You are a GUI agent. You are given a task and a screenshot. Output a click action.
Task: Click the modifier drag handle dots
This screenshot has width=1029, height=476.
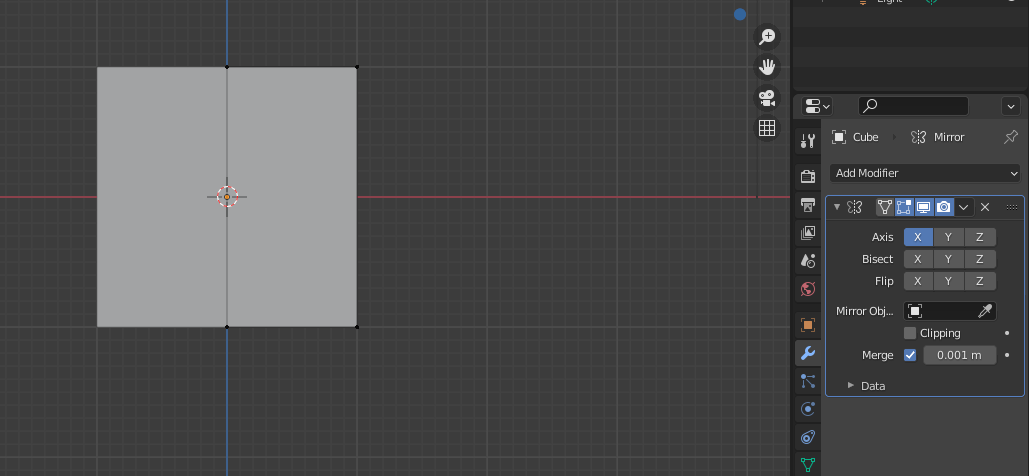1011,207
